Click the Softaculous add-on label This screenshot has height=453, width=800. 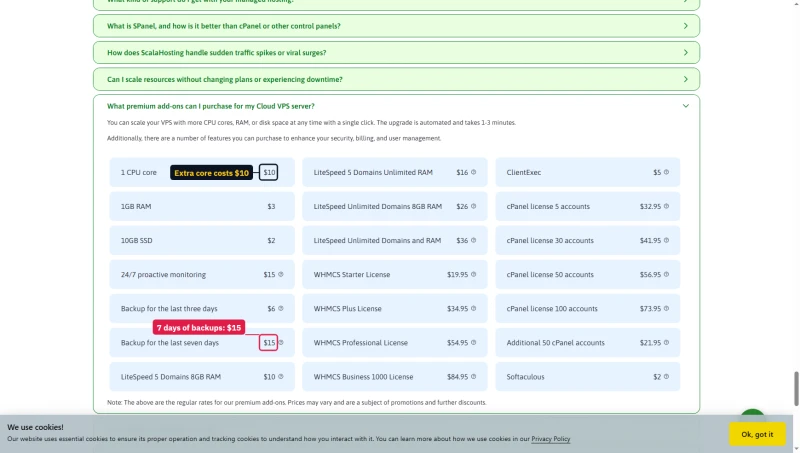click(x=525, y=376)
